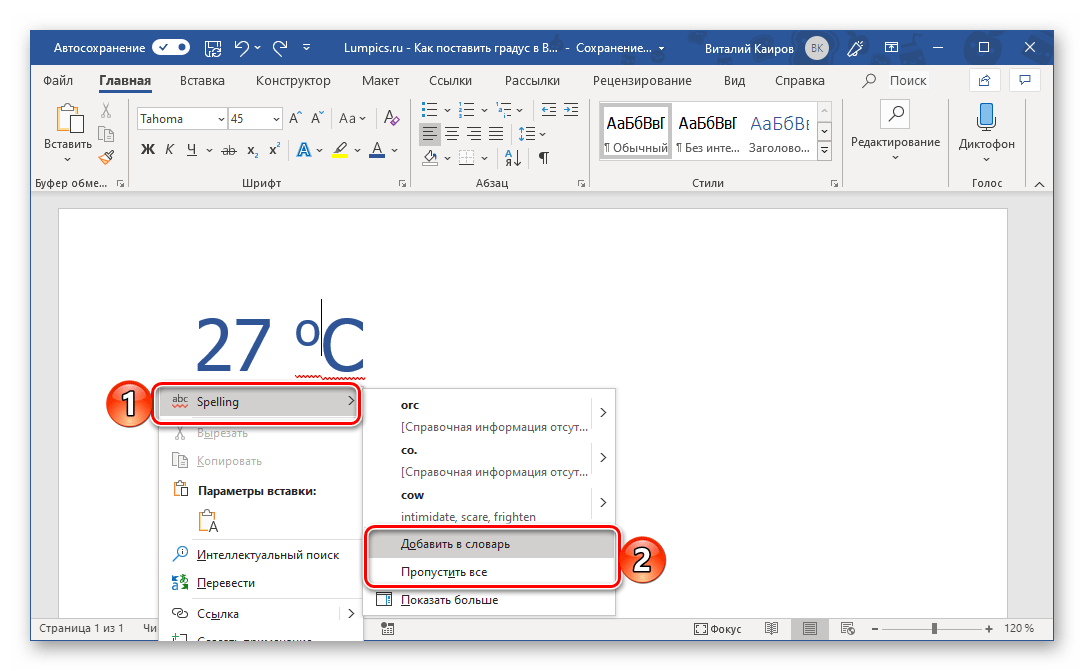The image size is (1084, 671).
Task: Click the Editing magnifier icon
Action: click(x=895, y=114)
